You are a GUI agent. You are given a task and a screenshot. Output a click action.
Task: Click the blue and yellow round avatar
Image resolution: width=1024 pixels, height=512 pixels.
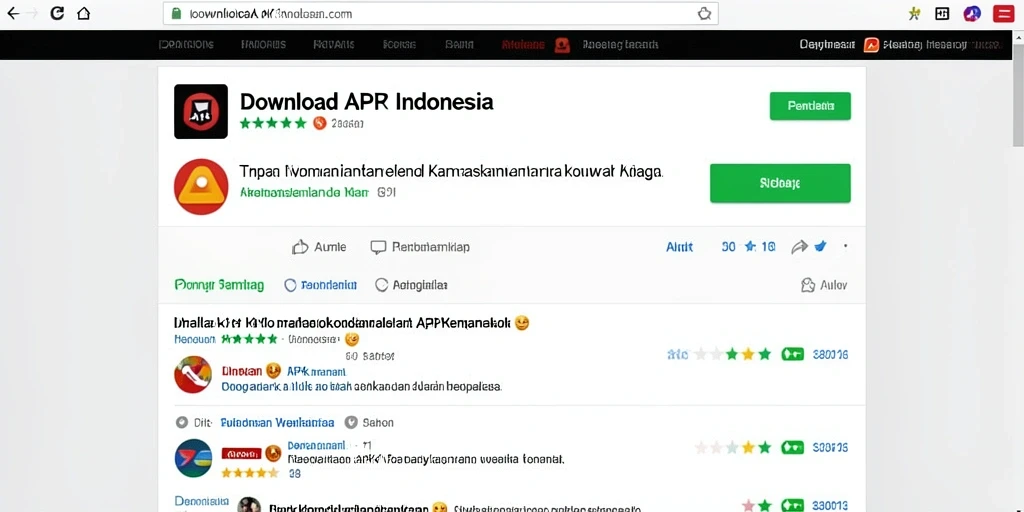point(193,458)
